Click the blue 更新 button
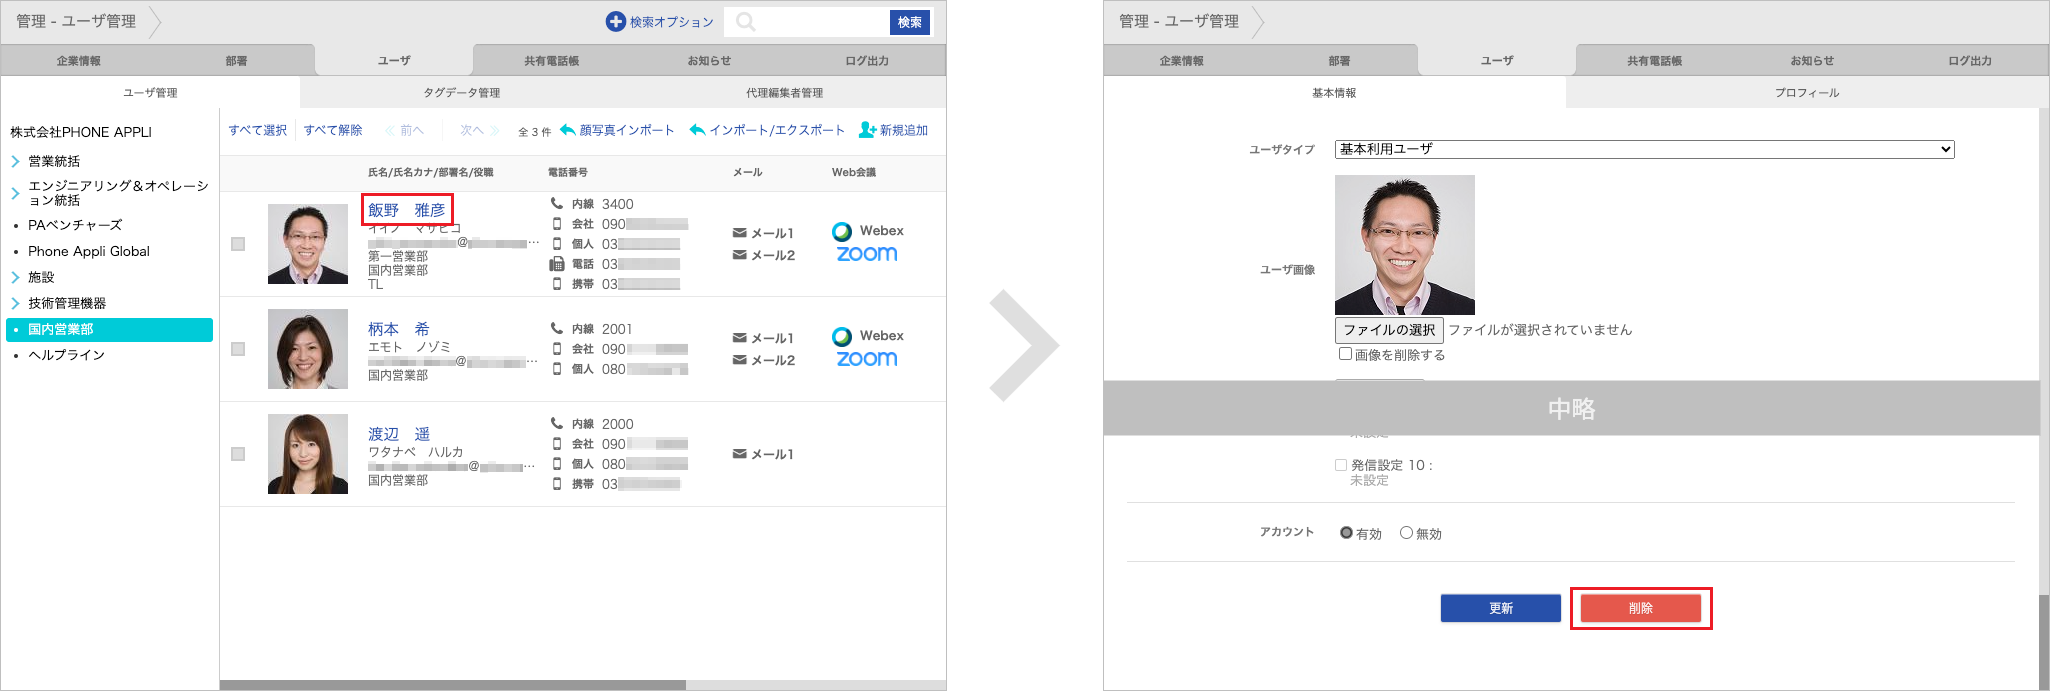Screen dimensions: 2050x691 1500,608
